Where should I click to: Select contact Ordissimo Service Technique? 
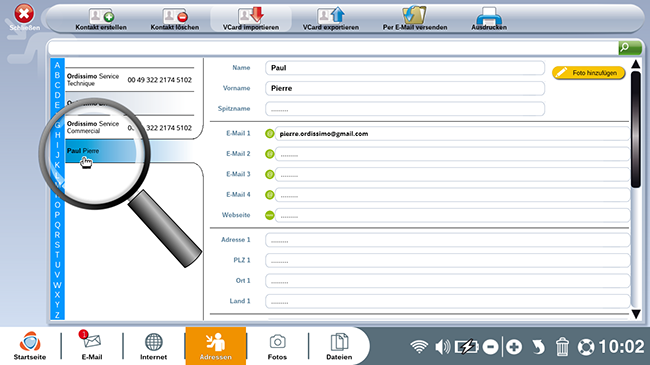tap(130, 80)
